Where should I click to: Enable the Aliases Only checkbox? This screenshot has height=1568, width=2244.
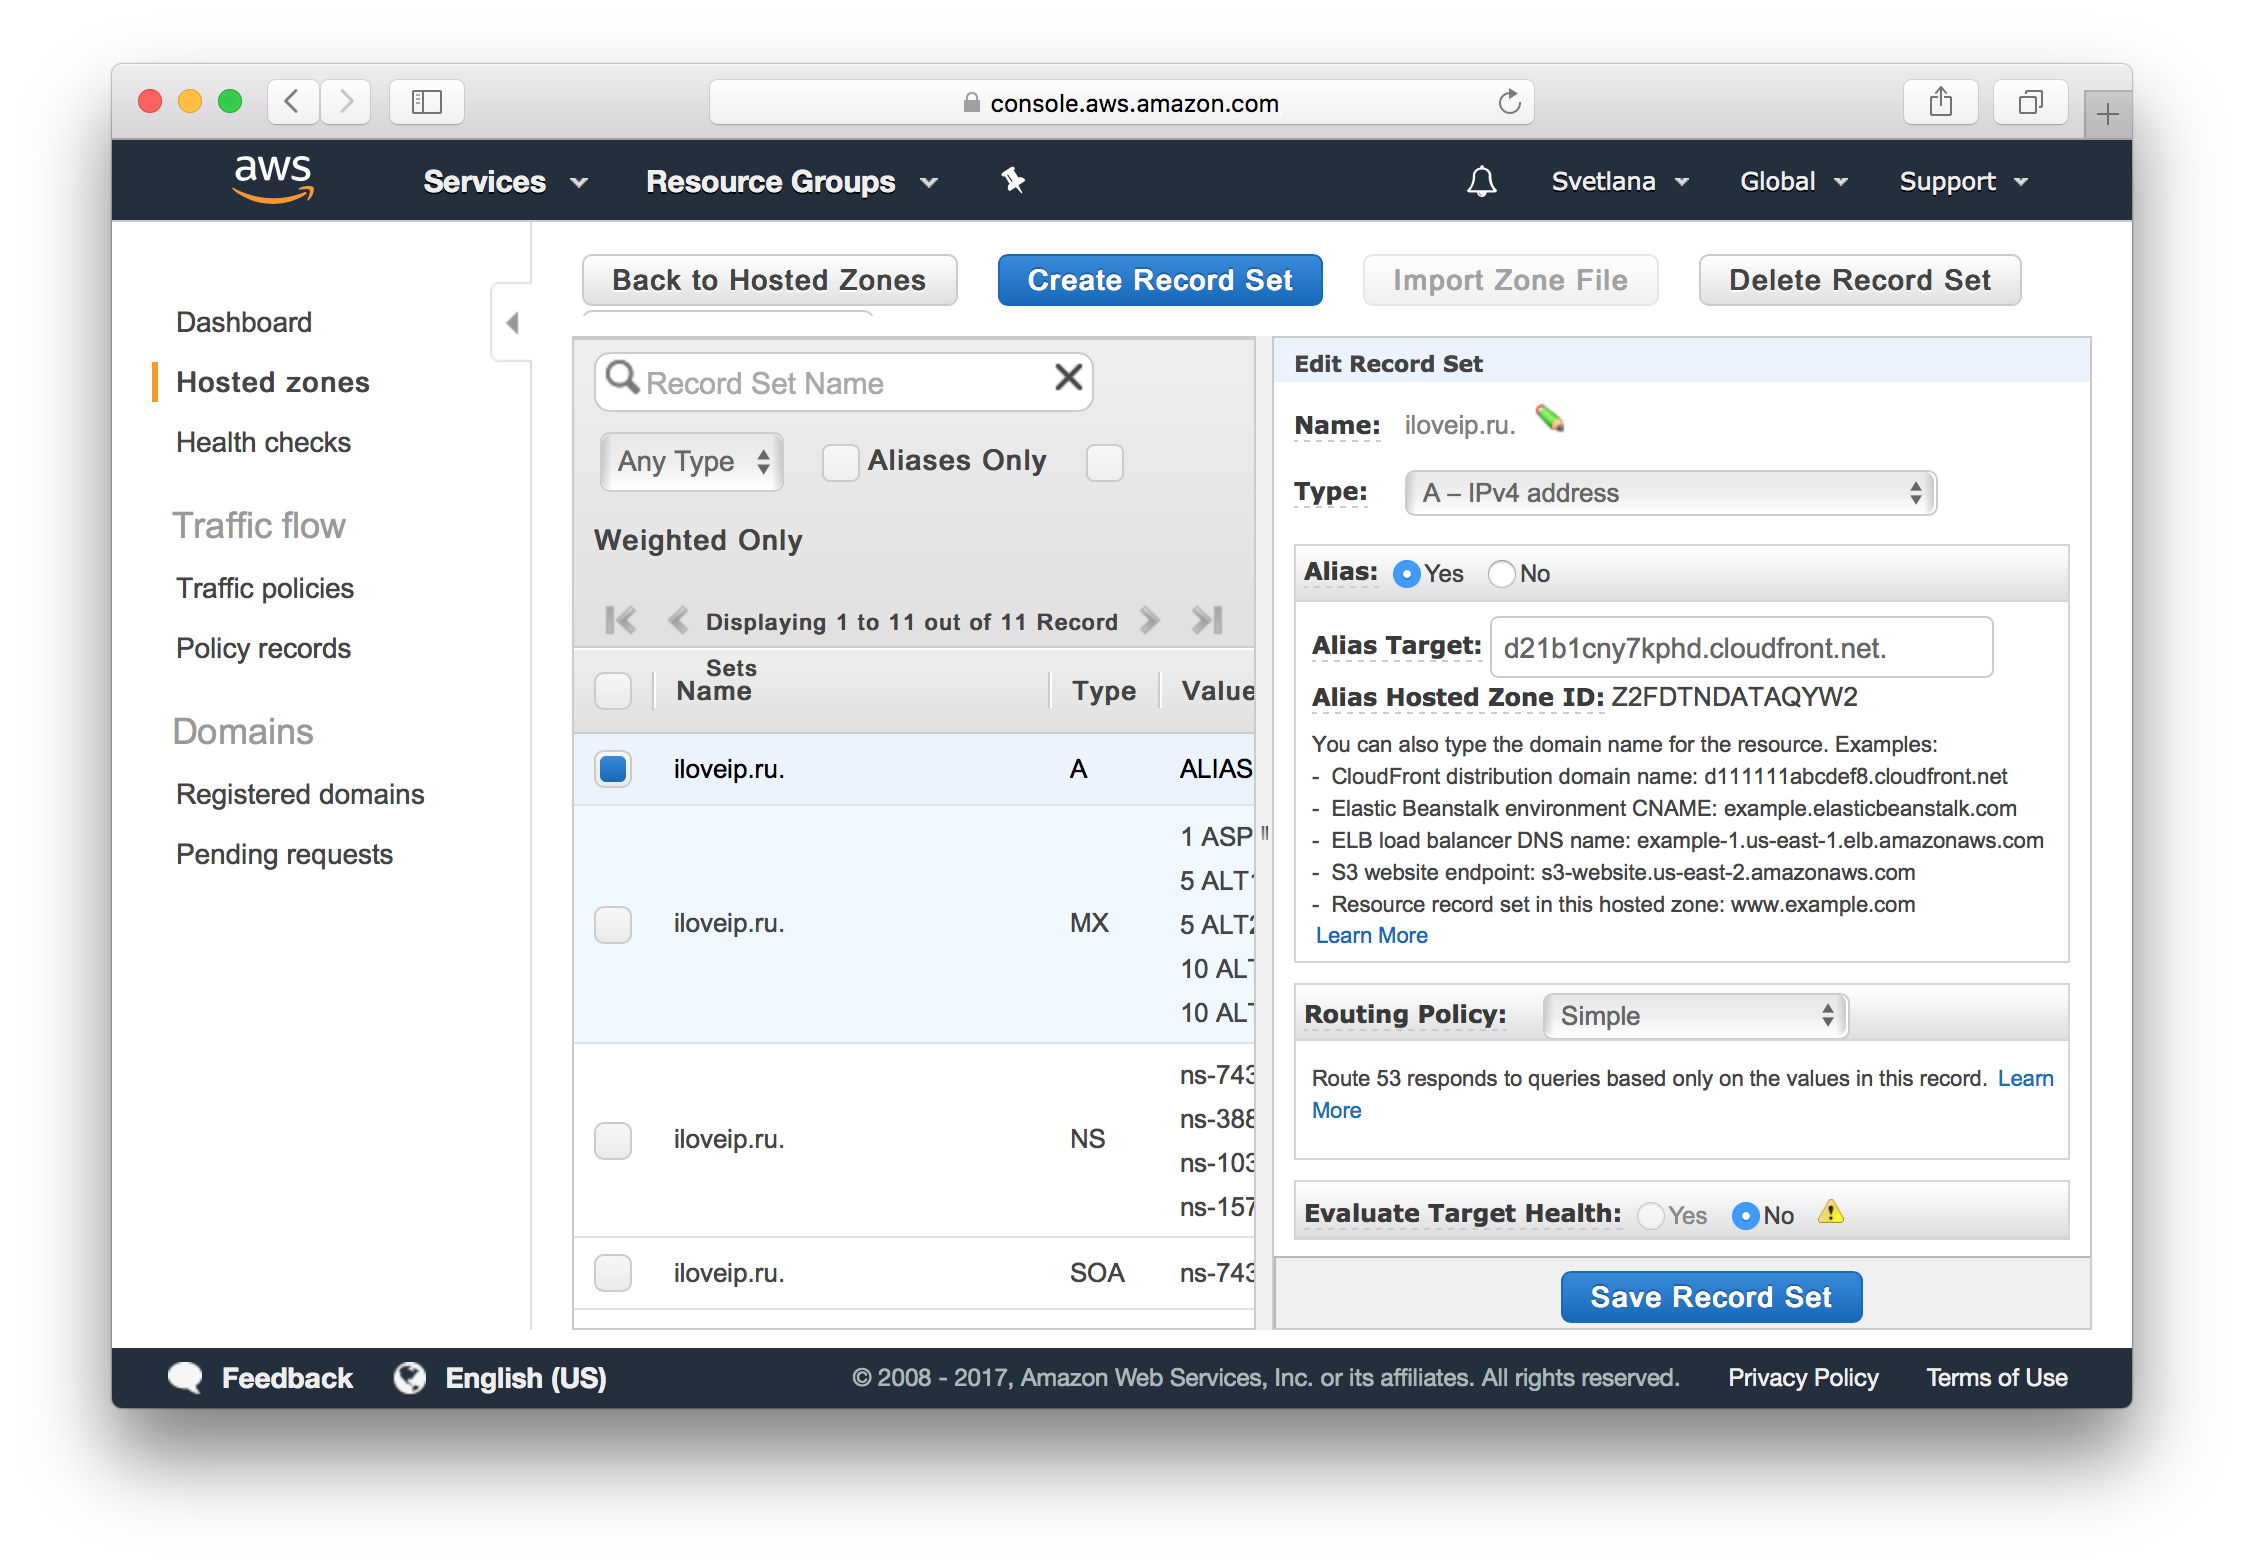(840, 462)
